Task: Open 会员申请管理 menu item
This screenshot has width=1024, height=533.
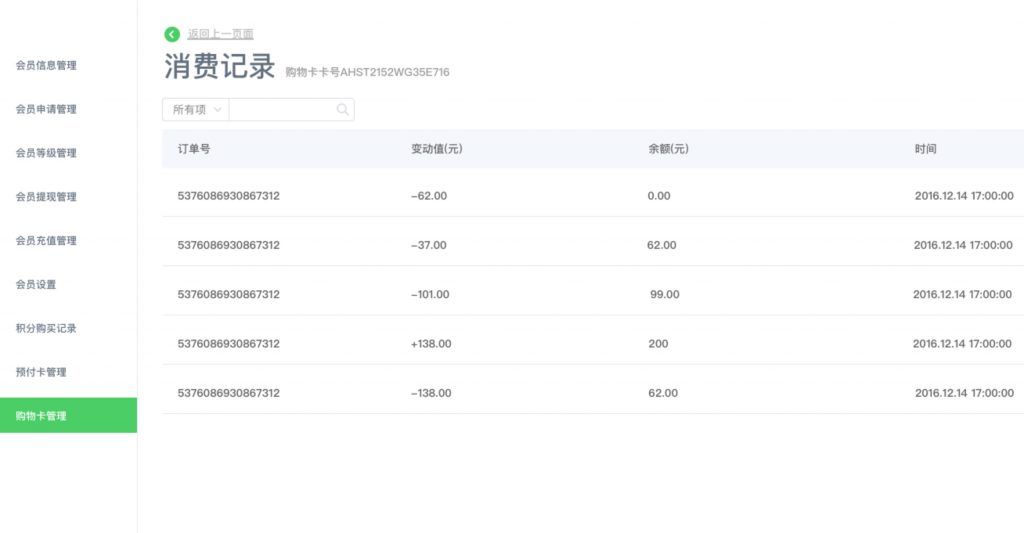Action: (x=46, y=109)
